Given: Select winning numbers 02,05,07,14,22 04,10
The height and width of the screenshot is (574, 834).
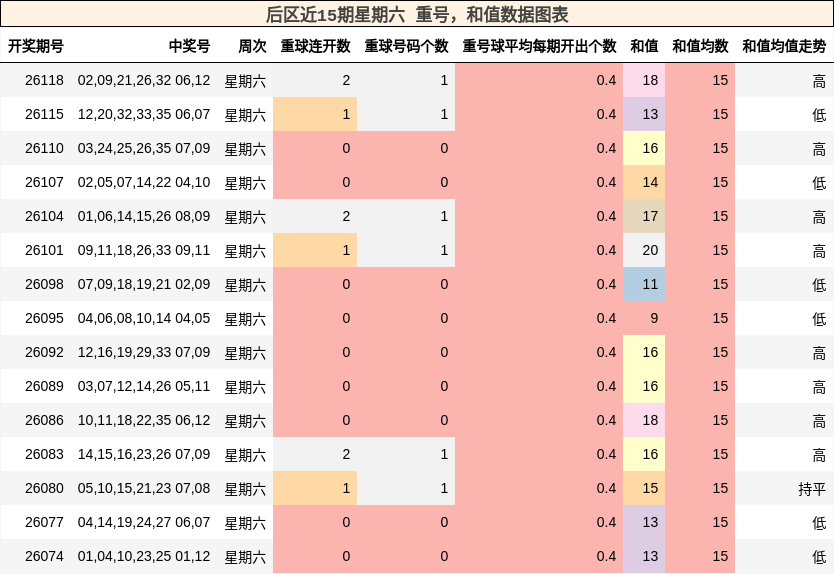Looking at the screenshot, I should (144, 182).
